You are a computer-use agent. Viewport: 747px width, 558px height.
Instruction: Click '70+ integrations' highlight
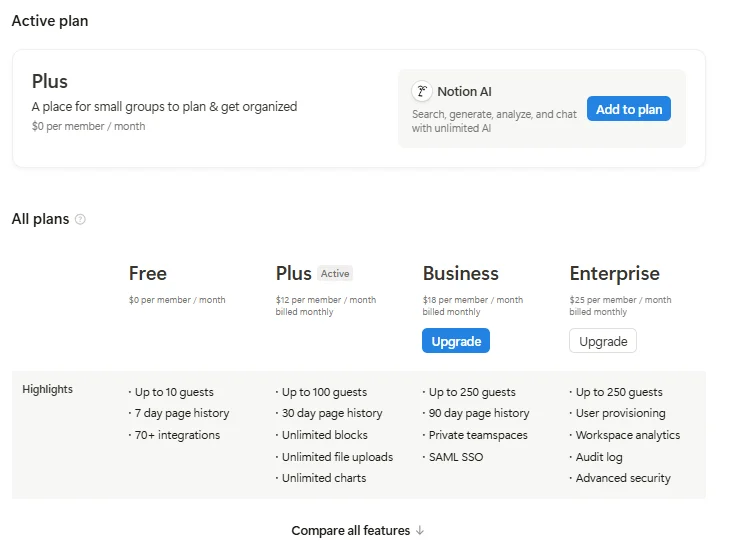tap(177, 435)
